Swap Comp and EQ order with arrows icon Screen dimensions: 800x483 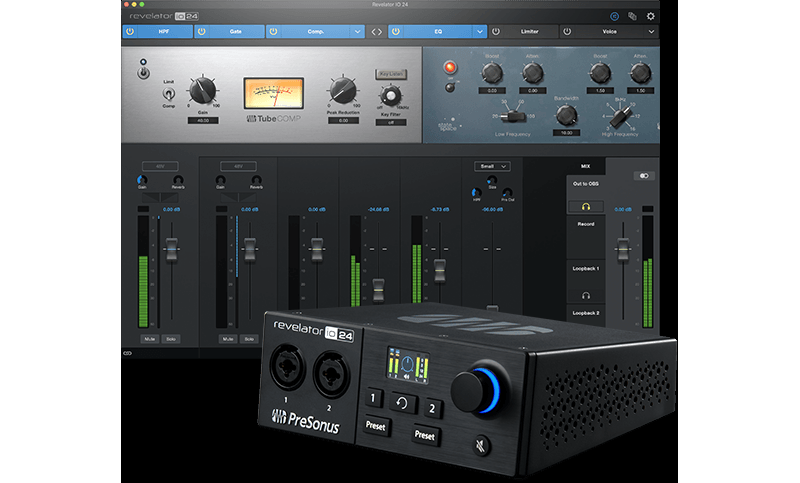pos(377,32)
